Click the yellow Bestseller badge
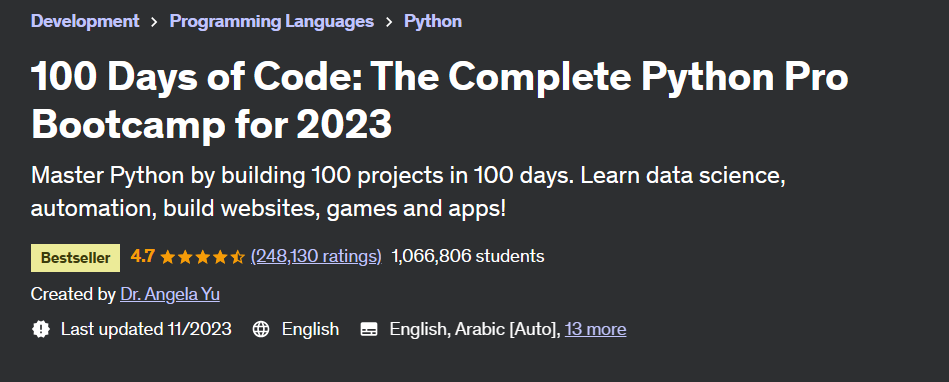 pyautogui.click(x=76, y=258)
